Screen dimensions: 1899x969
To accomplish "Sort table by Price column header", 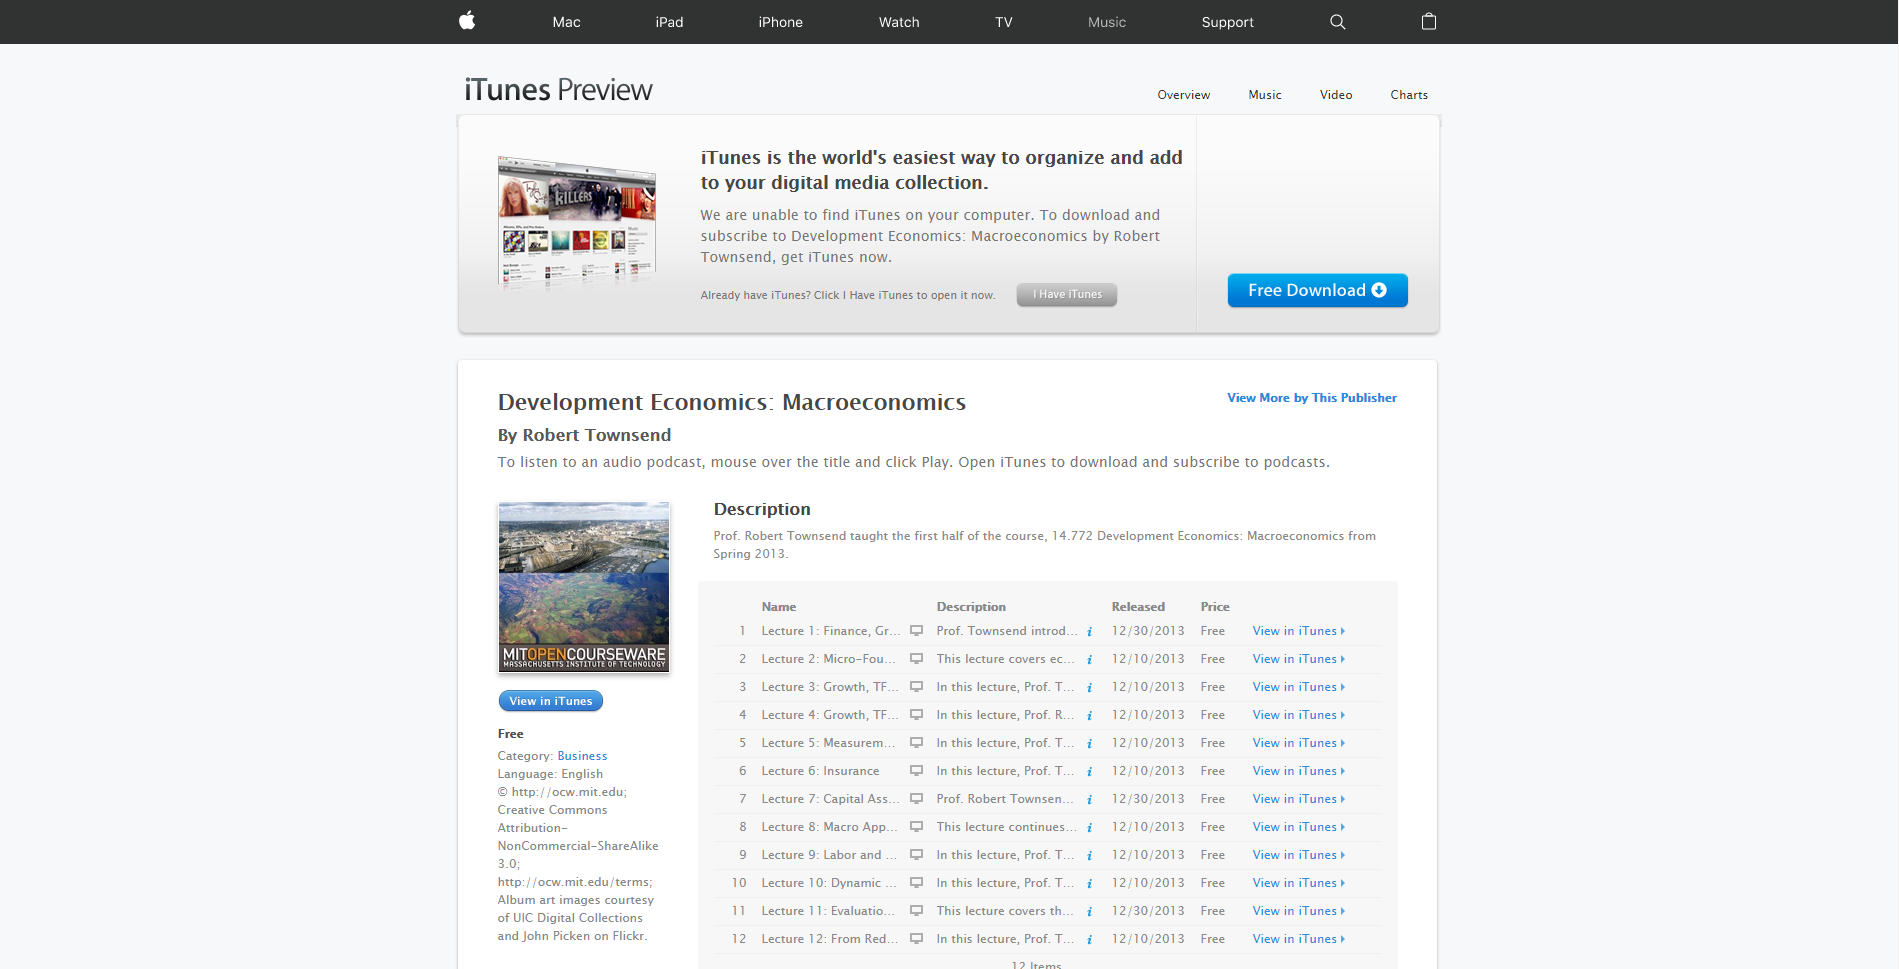I will pos(1215,607).
